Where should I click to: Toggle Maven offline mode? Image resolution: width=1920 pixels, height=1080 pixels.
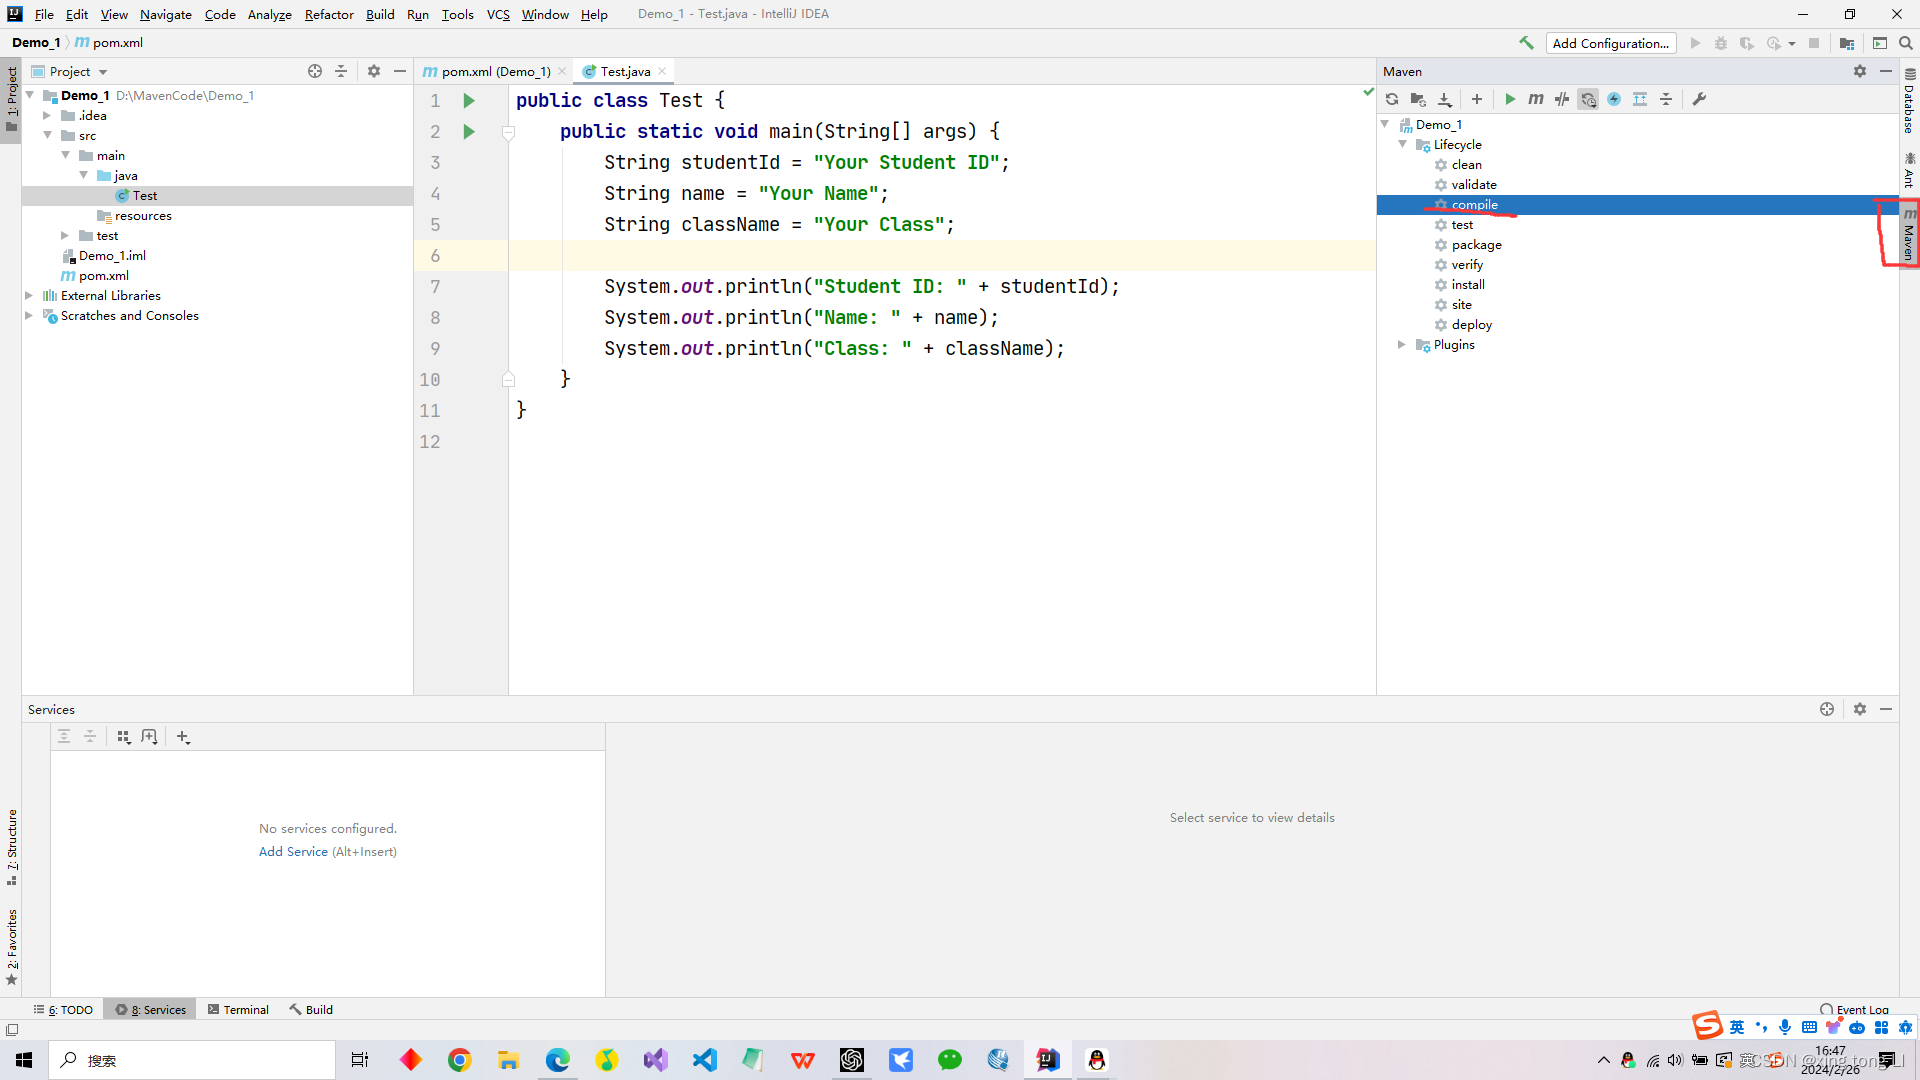[x=1562, y=99]
